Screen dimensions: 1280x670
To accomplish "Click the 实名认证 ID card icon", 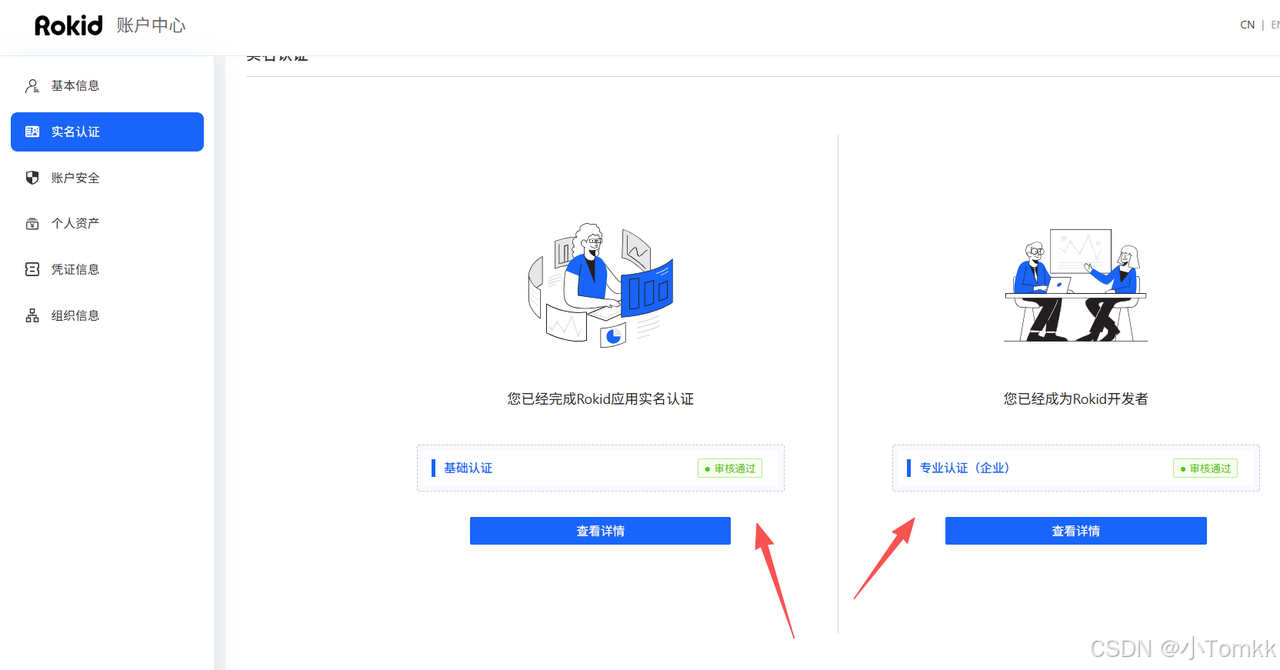I will (x=32, y=132).
